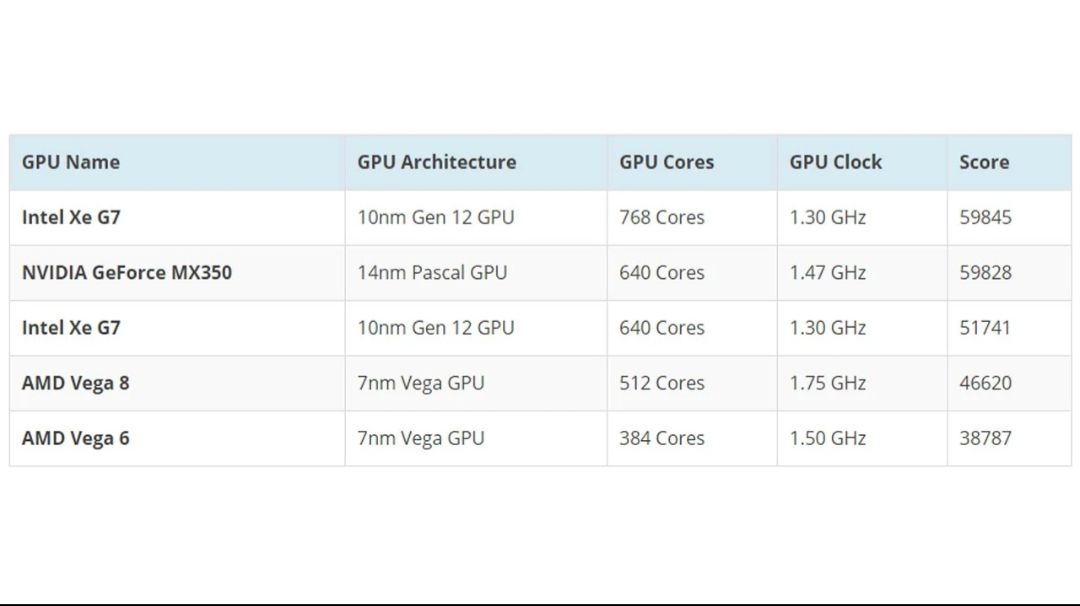Click the 14nm Pascal GPU cell
1080x606 pixels.
tap(432, 272)
